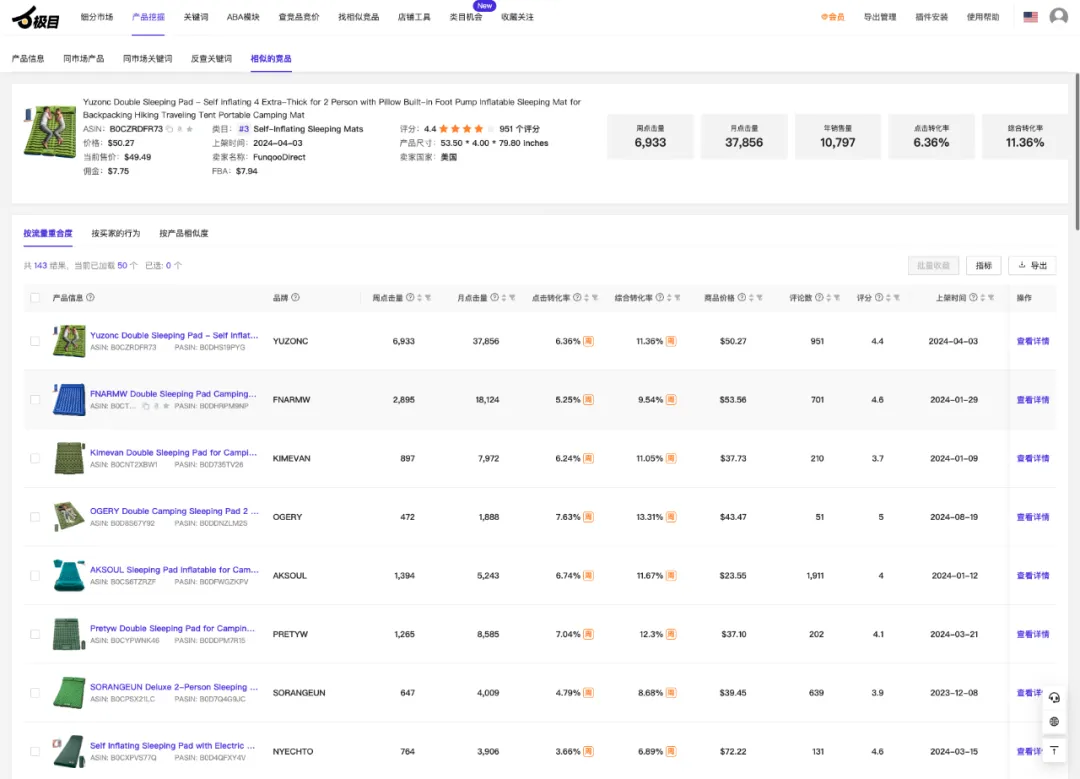
Task: Check the FNARMW Double Sleeping Pad row
Action: click(35, 399)
